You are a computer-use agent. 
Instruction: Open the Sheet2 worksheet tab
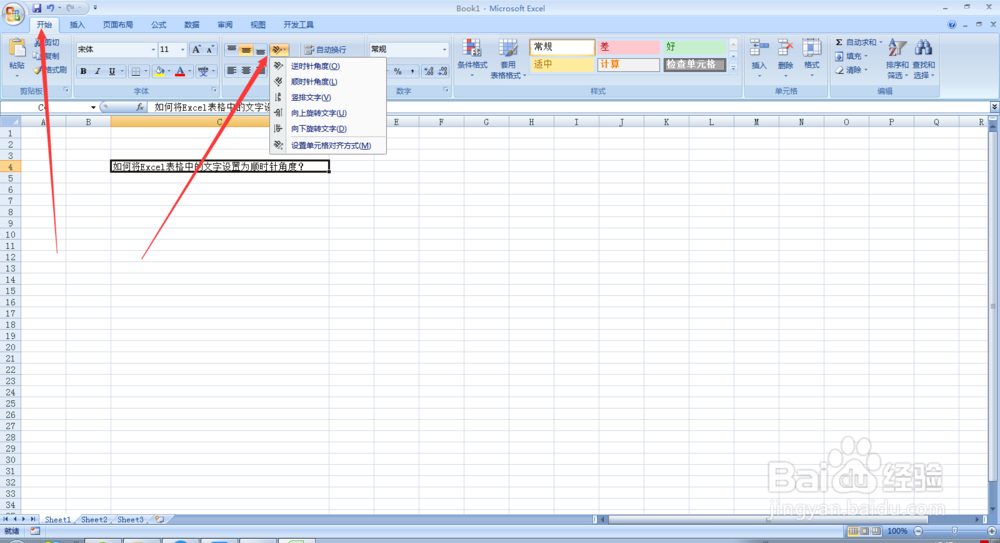click(x=94, y=519)
